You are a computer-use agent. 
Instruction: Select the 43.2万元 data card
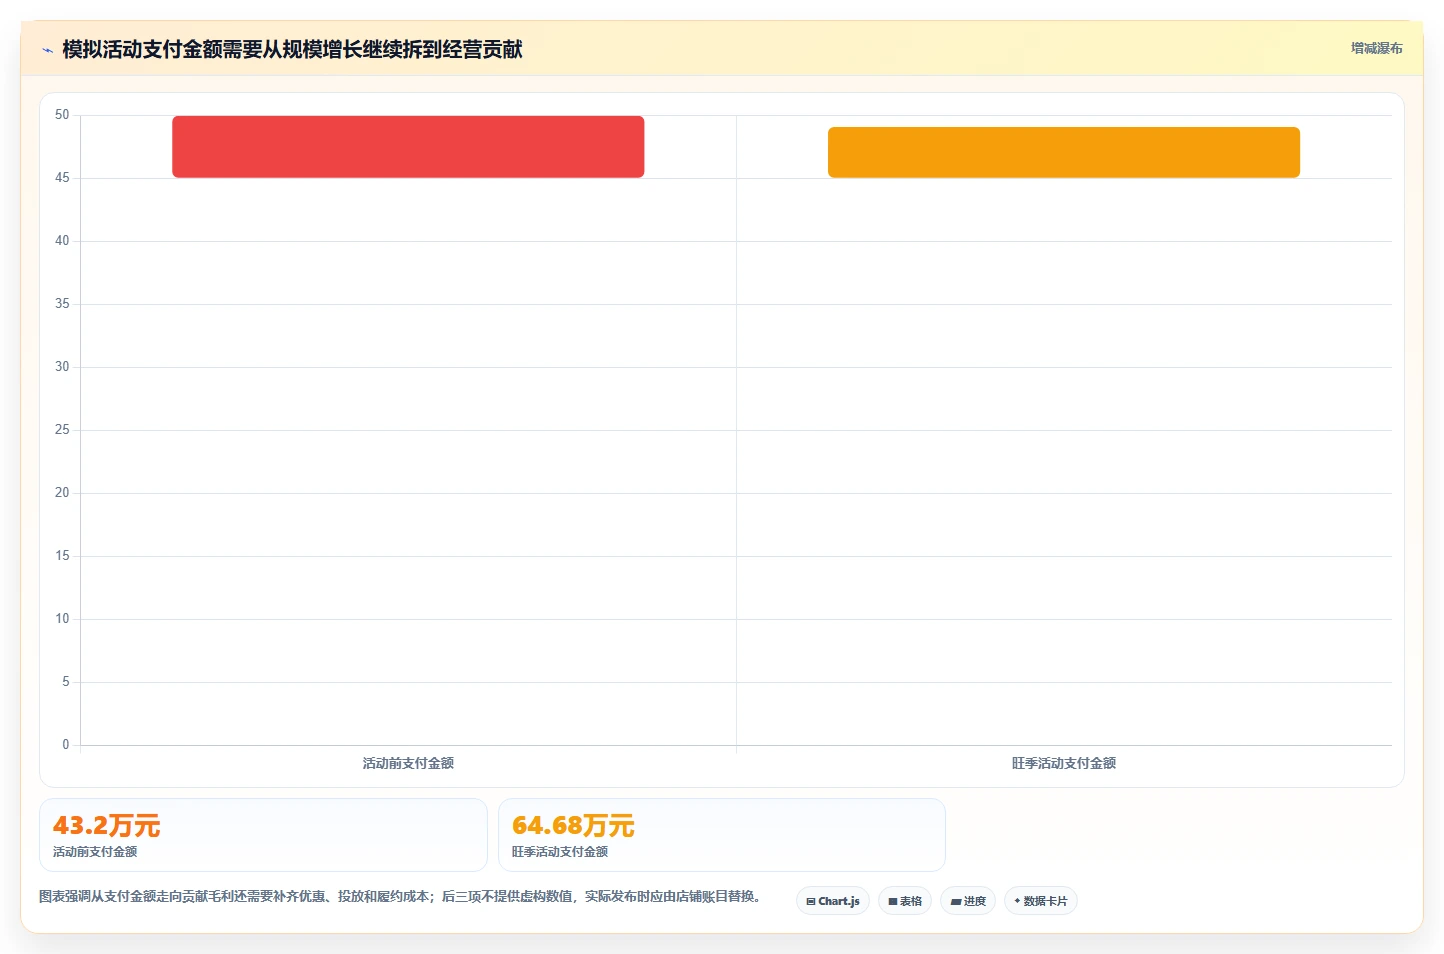tap(263, 835)
